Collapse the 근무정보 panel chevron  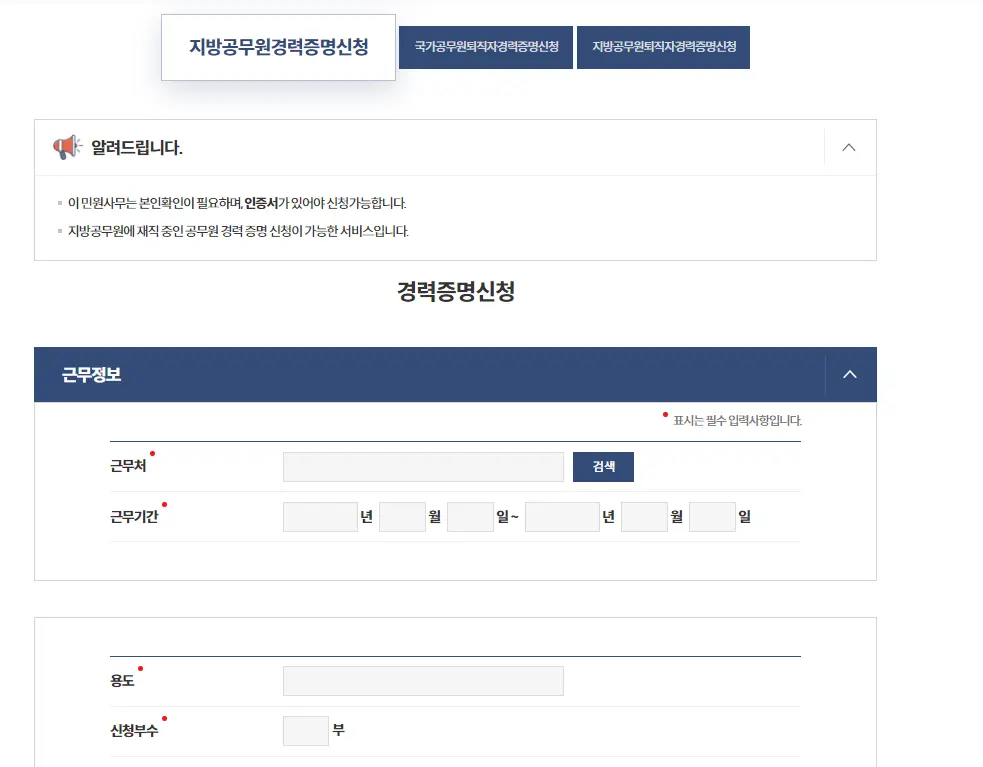click(x=849, y=374)
